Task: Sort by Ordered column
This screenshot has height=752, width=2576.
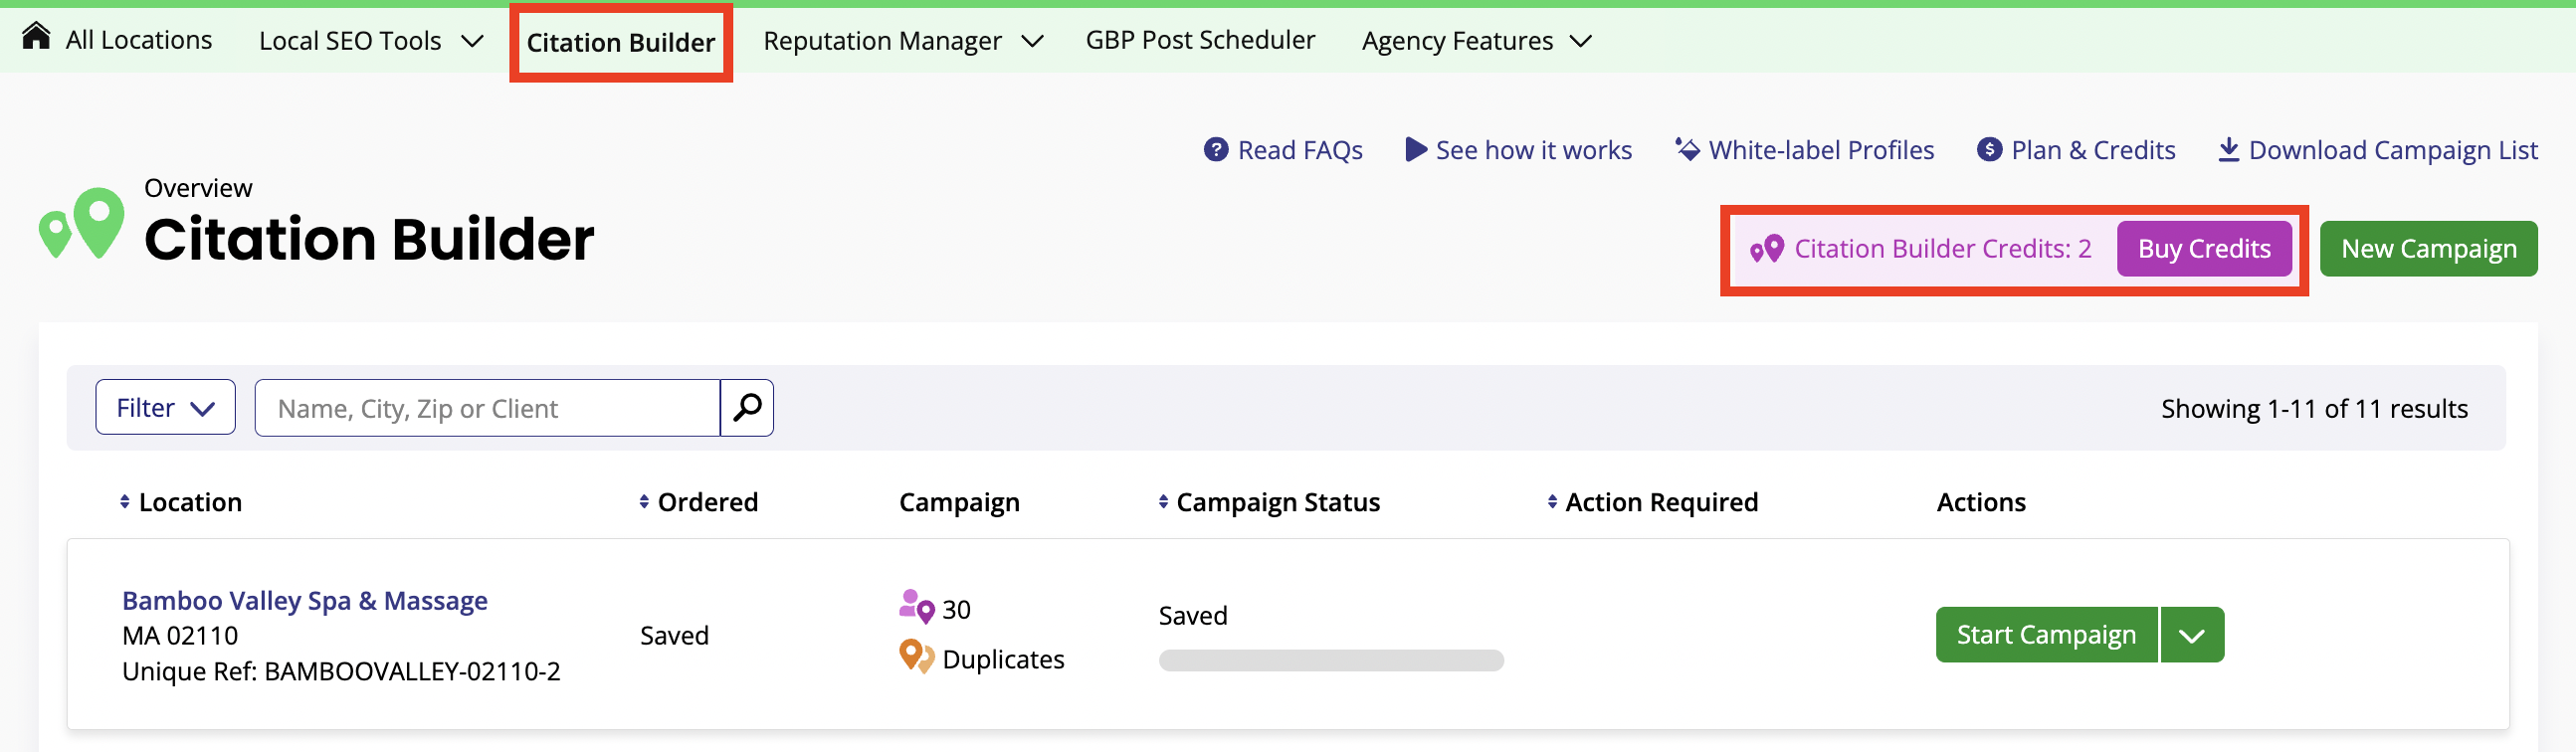Action: coord(699,502)
